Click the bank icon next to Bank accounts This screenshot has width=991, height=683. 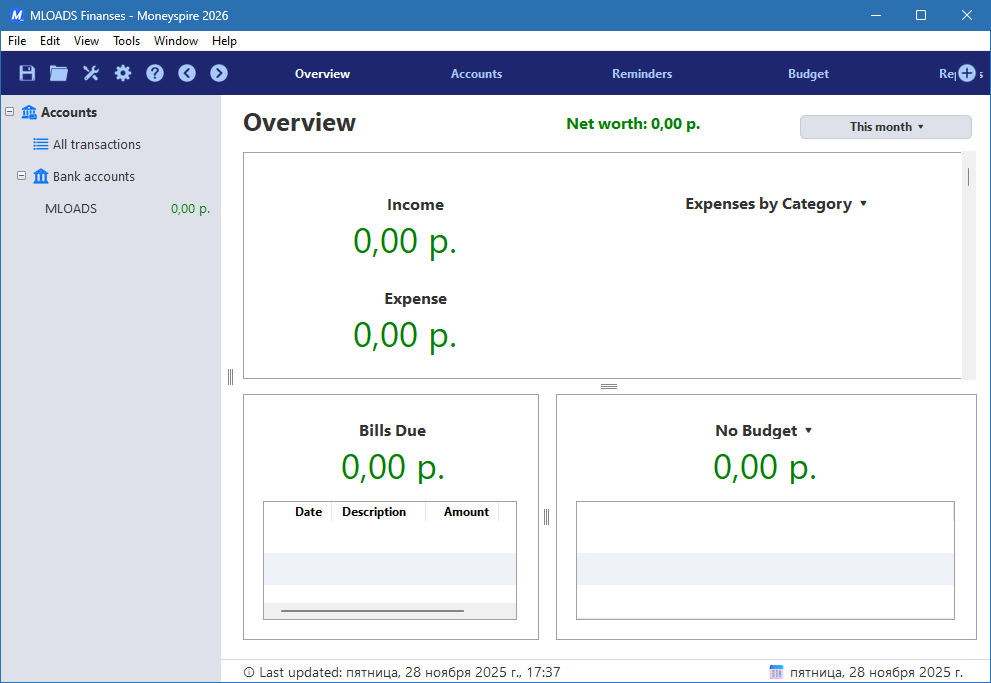click(x=41, y=176)
